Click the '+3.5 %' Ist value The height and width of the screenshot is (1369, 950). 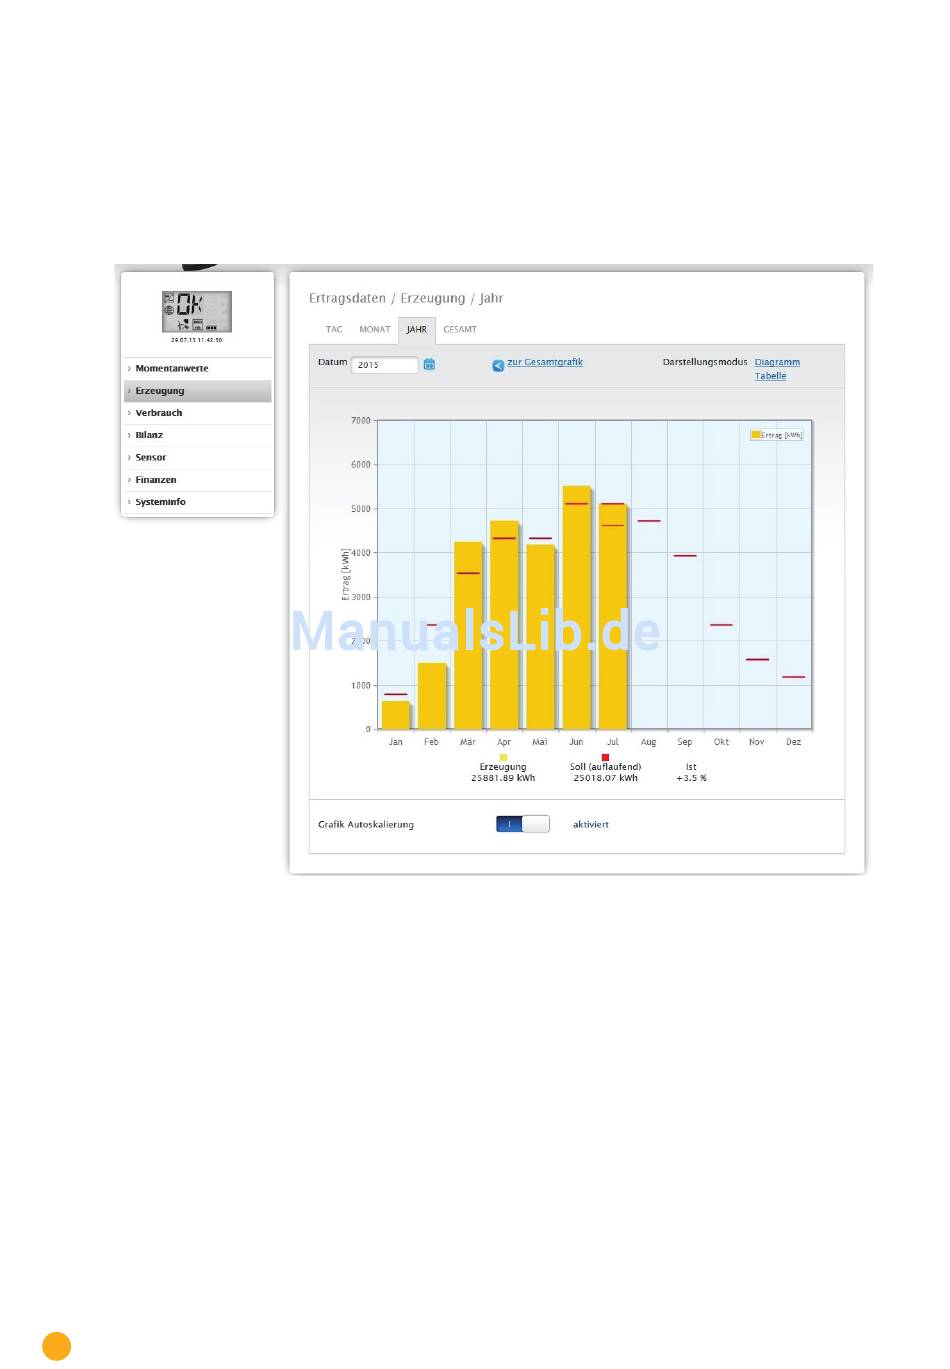[x=691, y=778]
